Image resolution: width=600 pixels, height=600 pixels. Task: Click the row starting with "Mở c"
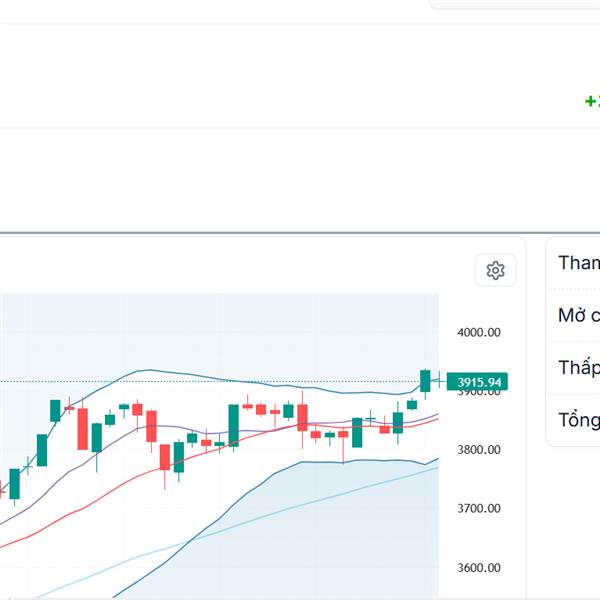[578, 316]
